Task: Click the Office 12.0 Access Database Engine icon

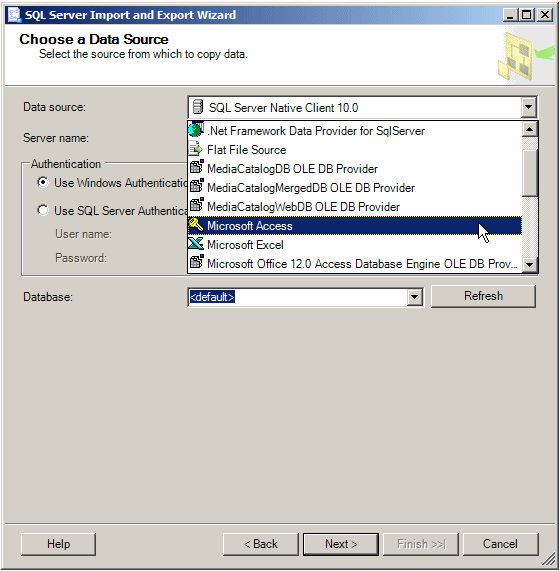Action: [x=196, y=262]
